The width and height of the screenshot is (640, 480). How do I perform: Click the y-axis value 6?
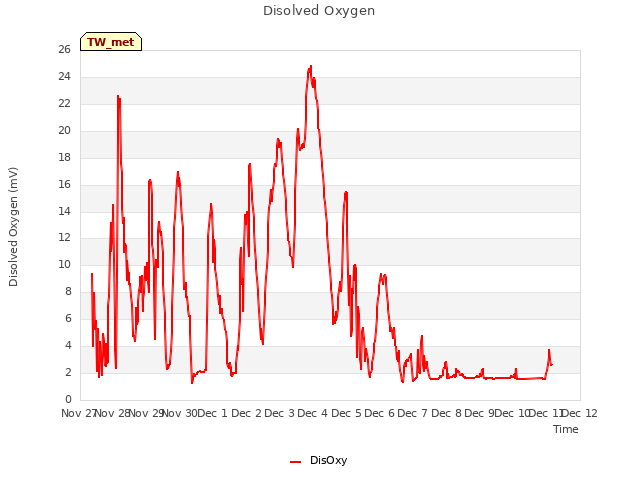tap(68, 318)
